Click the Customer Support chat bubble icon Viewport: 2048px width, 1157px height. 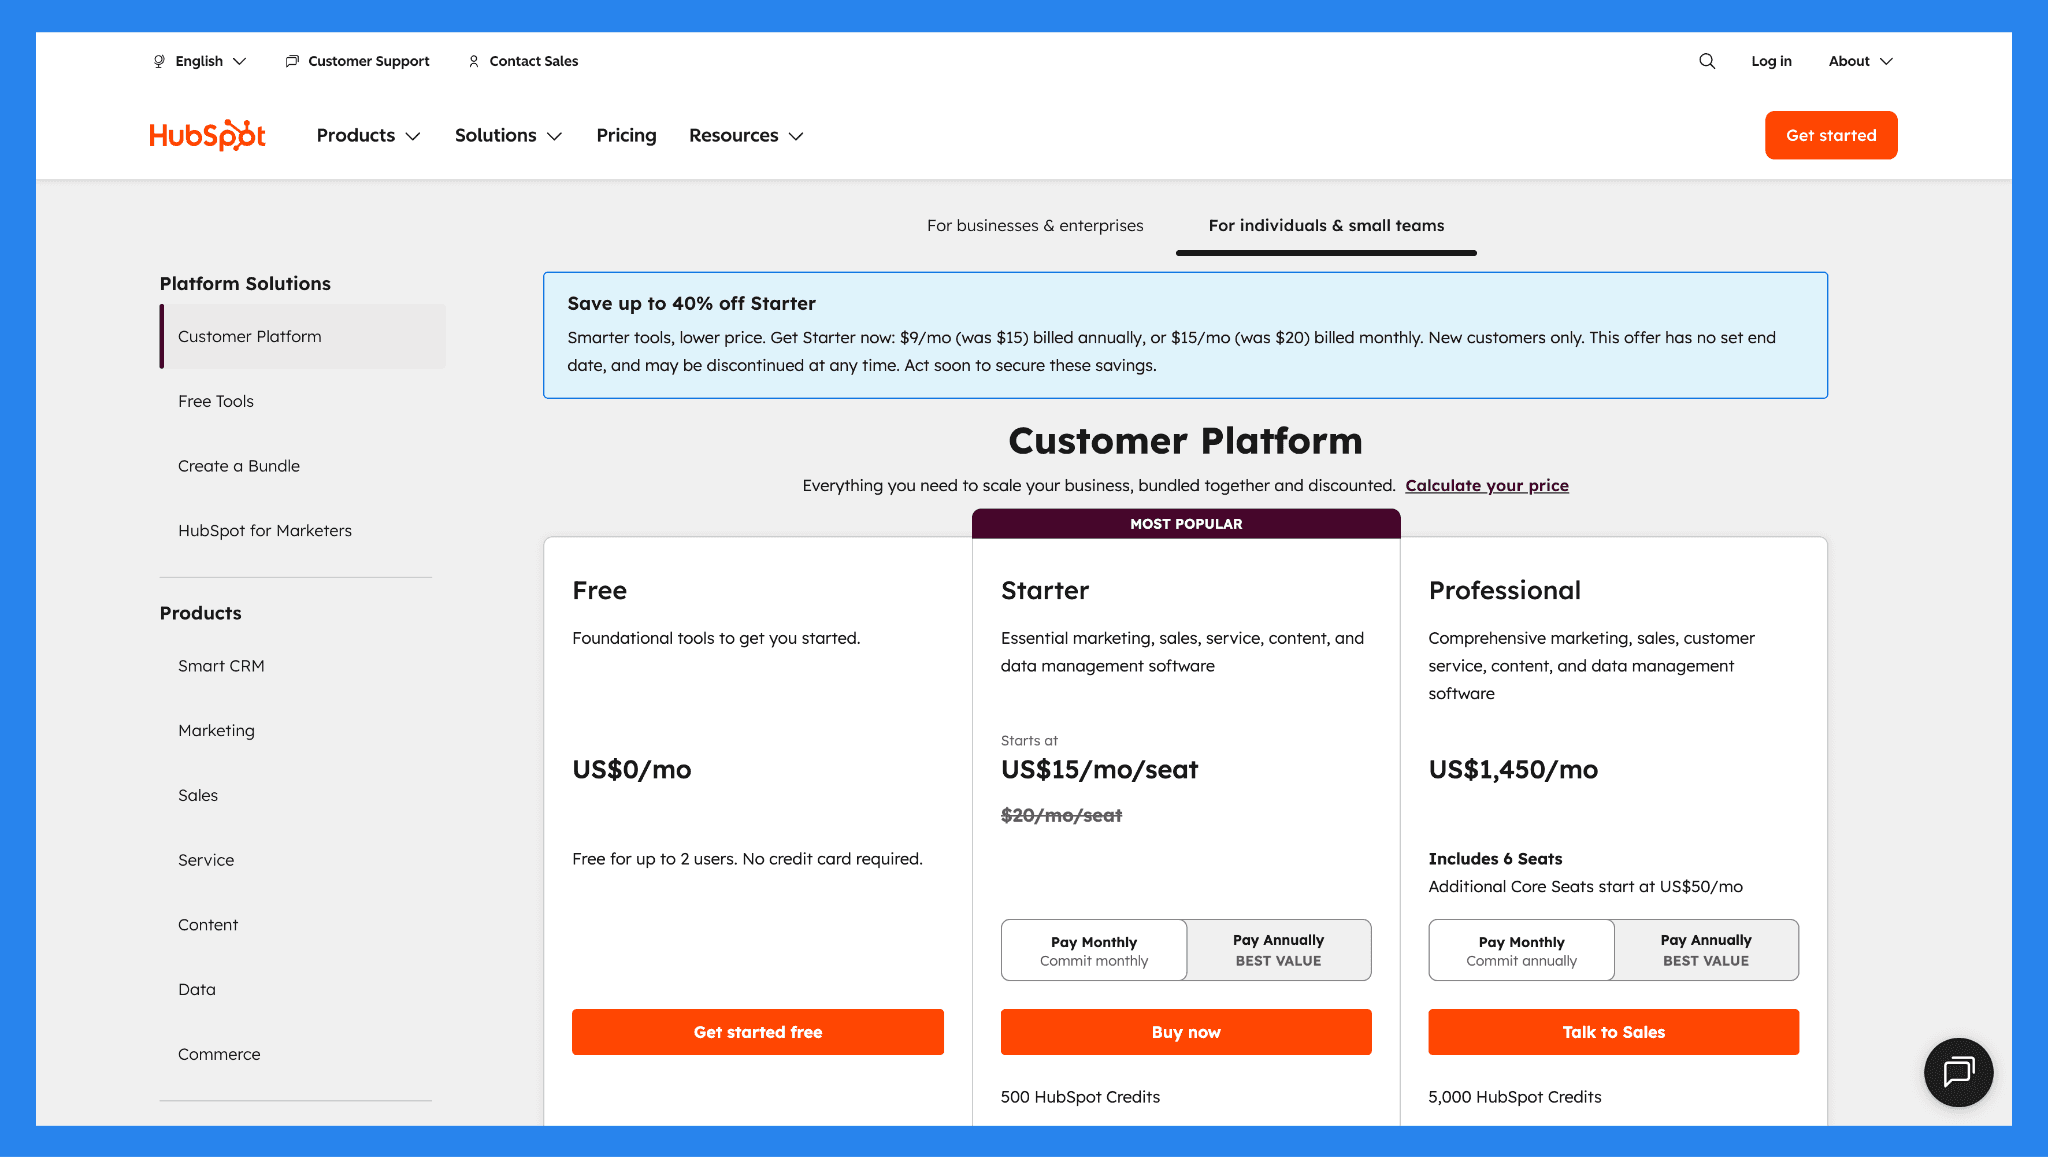click(x=292, y=61)
